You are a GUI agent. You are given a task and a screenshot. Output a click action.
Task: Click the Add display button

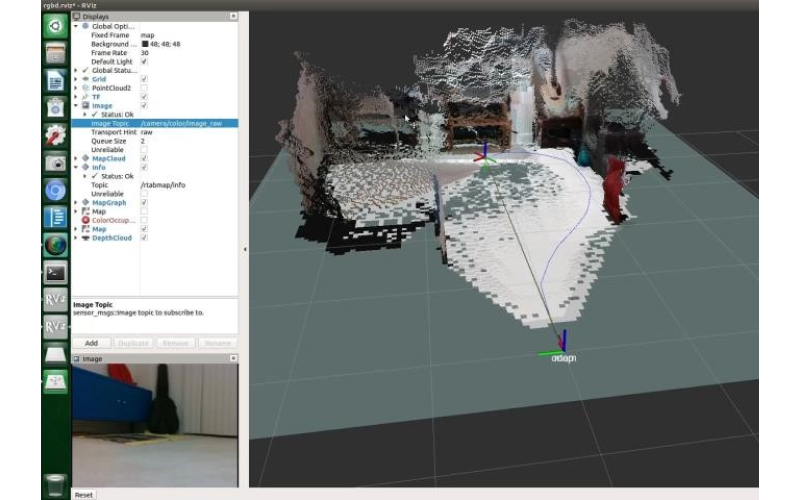pos(91,342)
